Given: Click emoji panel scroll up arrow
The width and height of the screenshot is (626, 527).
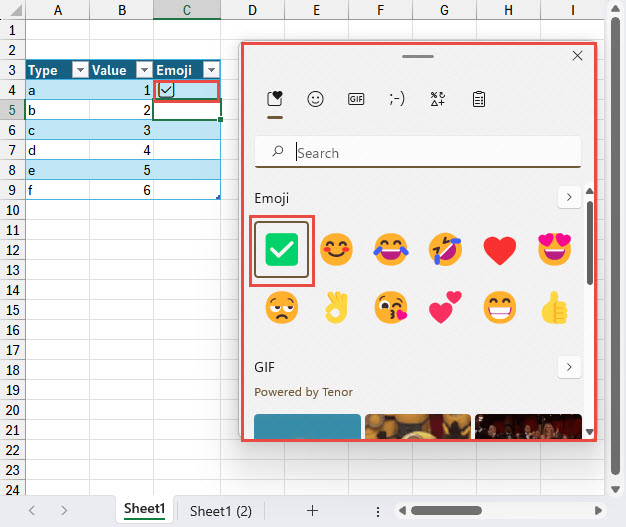Looking at the screenshot, I should pyautogui.click(x=590, y=191).
